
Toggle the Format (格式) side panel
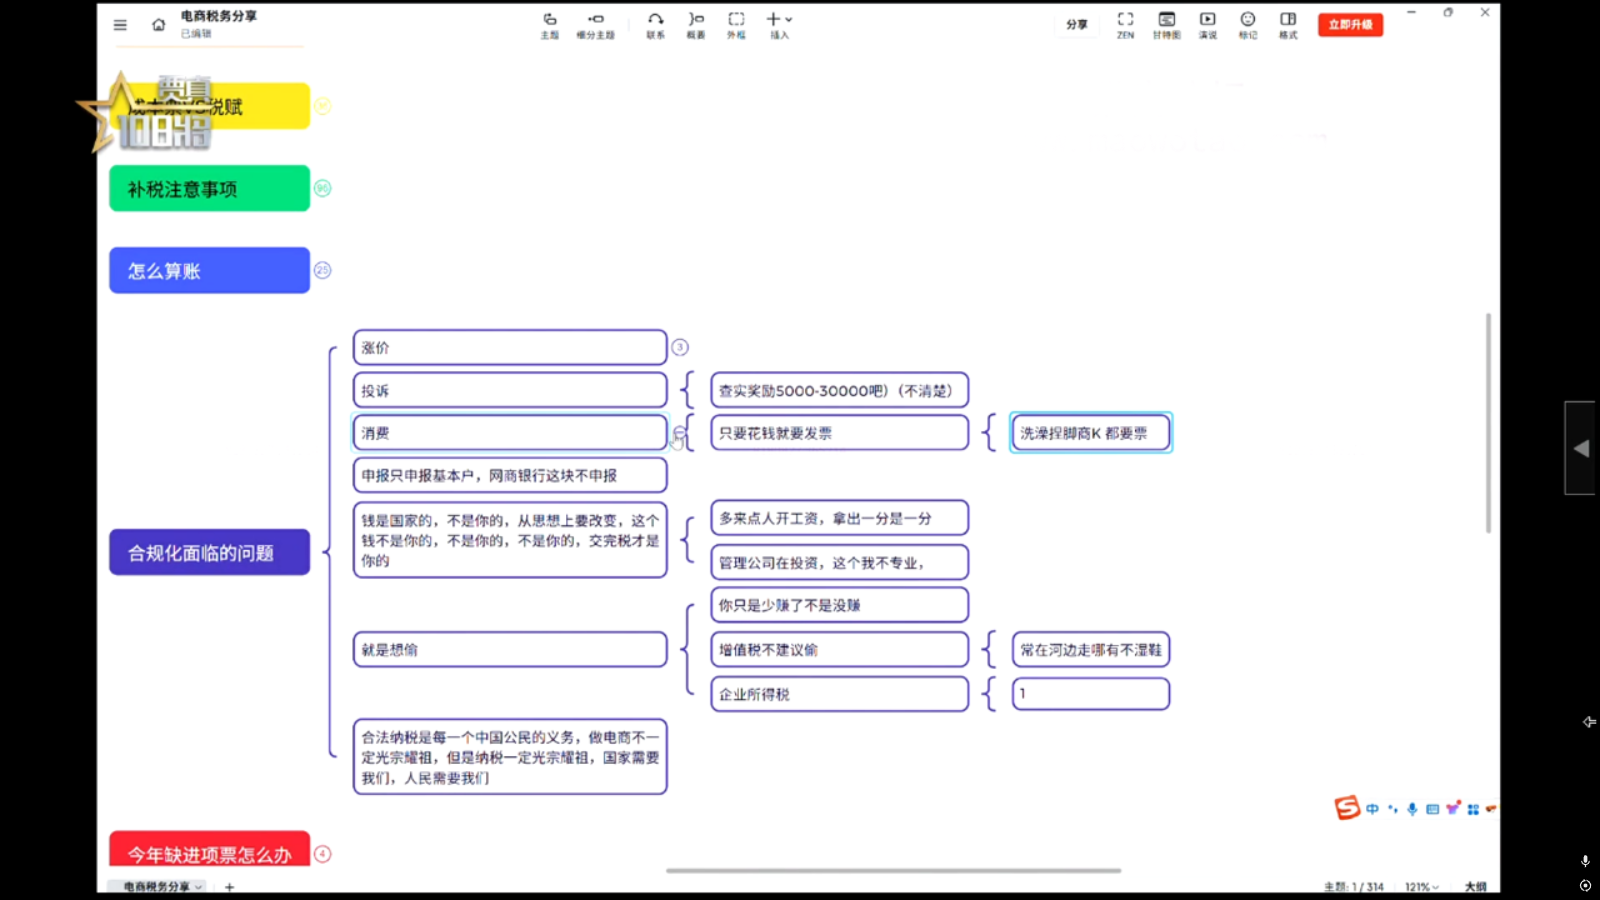pos(1288,24)
